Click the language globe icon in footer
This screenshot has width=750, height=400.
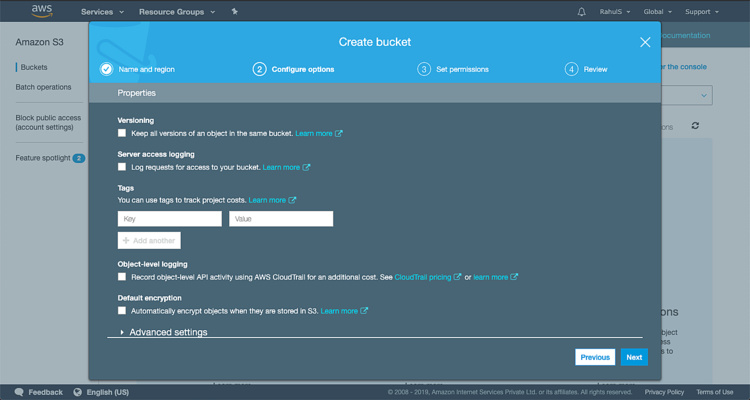point(77,392)
